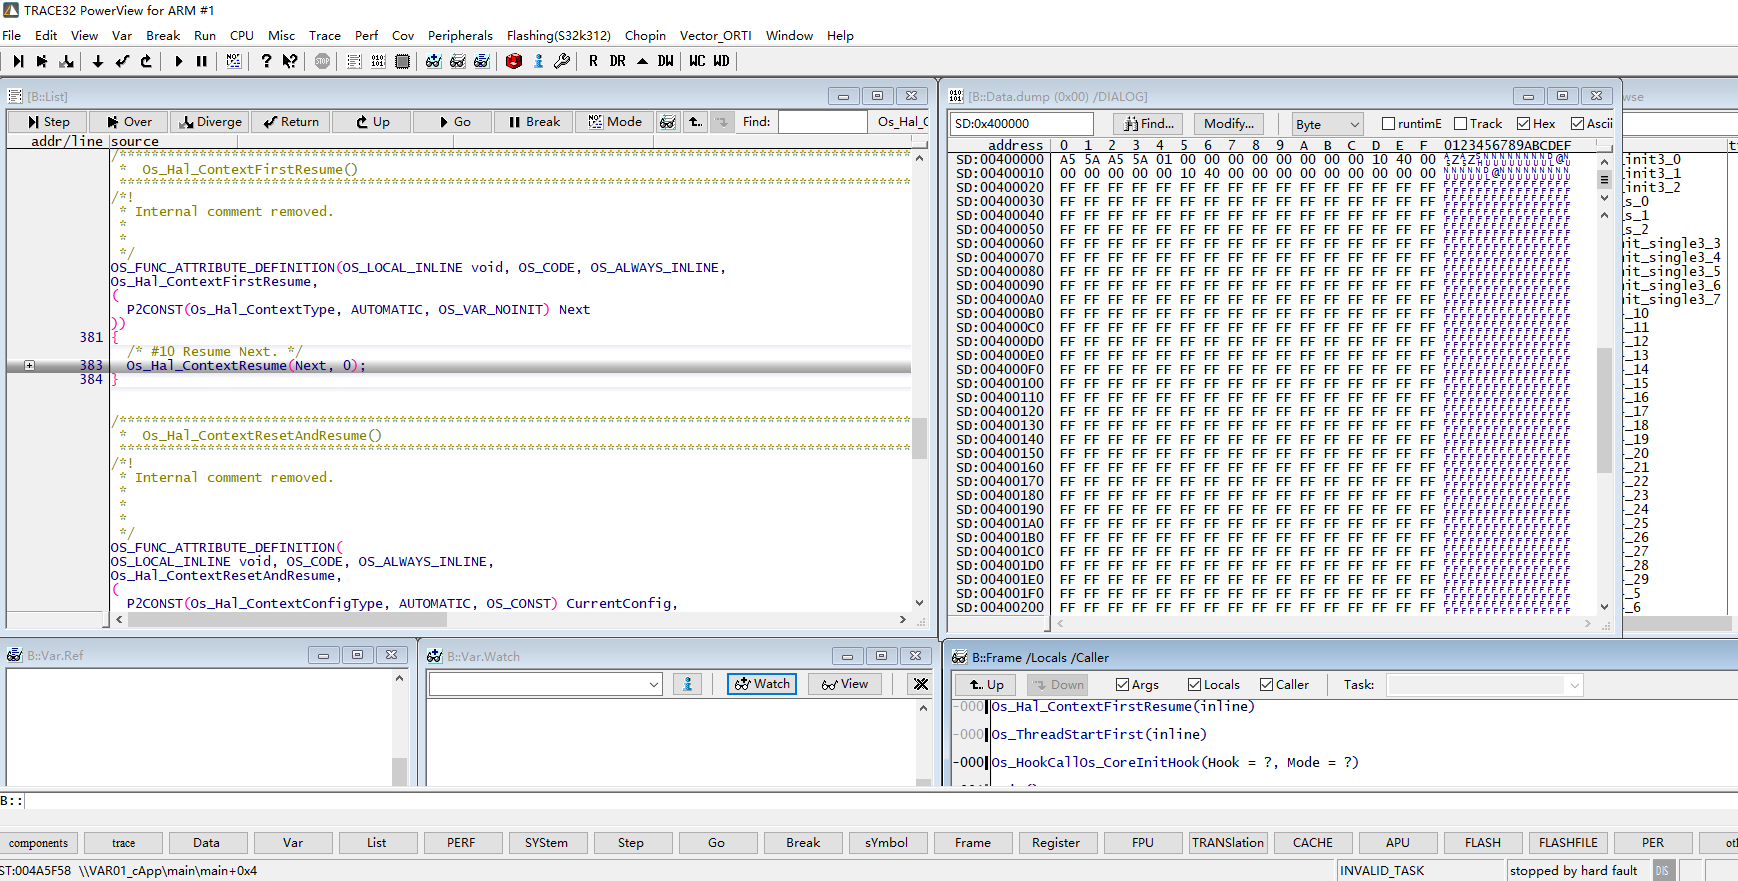Image resolution: width=1738 pixels, height=881 pixels.
Task: Click the R toolbar button
Action: pyautogui.click(x=594, y=61)
